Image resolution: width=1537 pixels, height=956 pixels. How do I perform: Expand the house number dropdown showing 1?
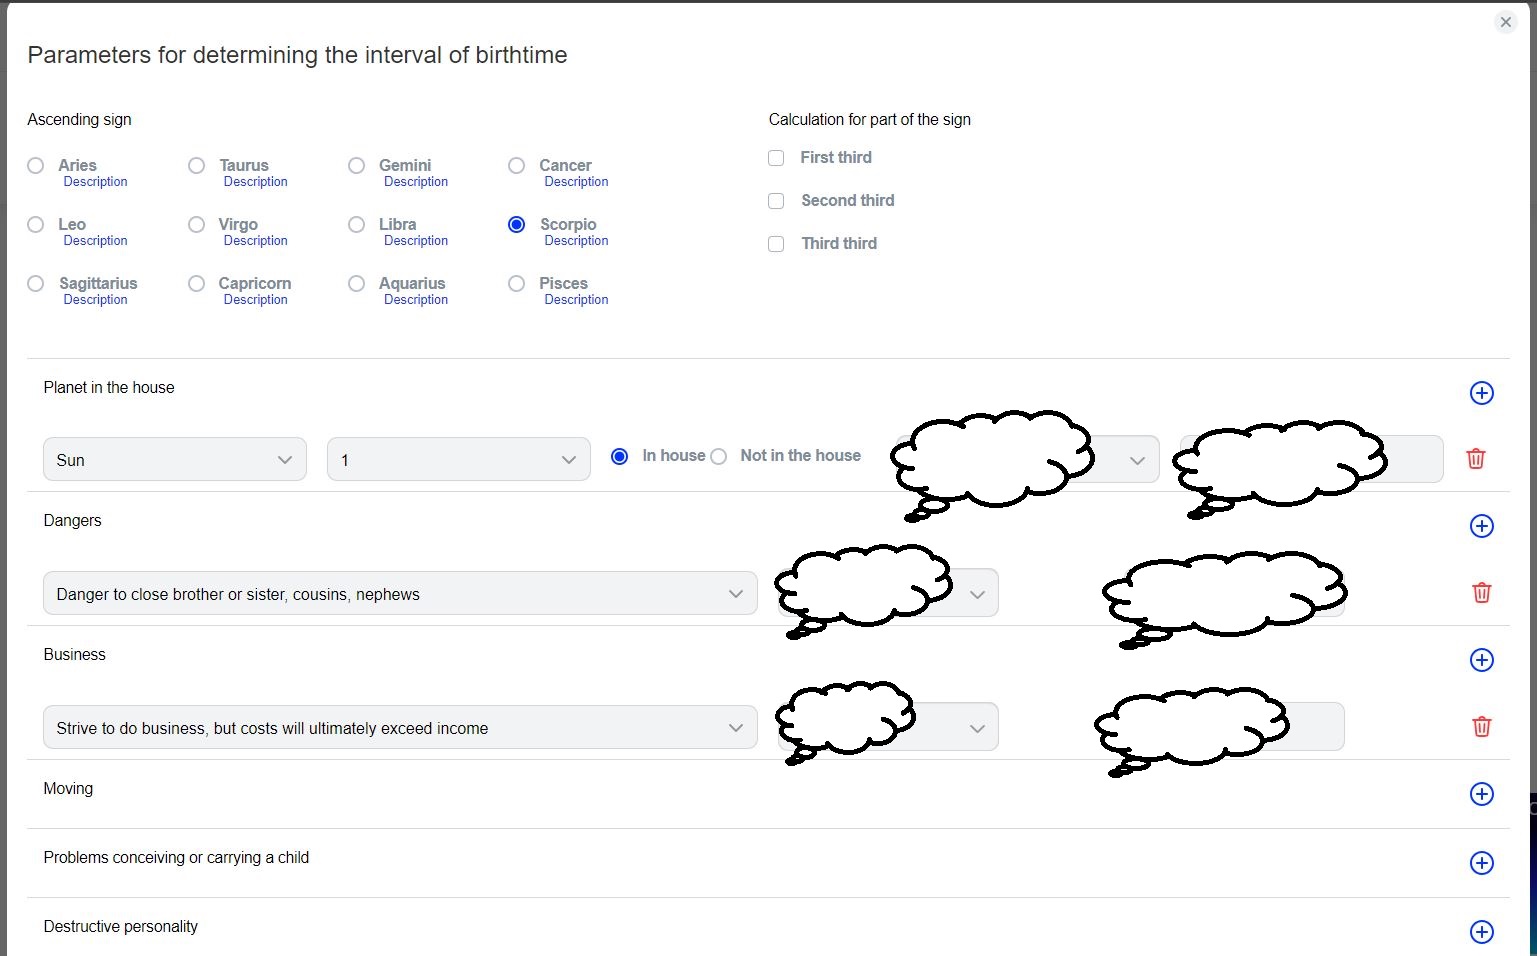[458, 460]
